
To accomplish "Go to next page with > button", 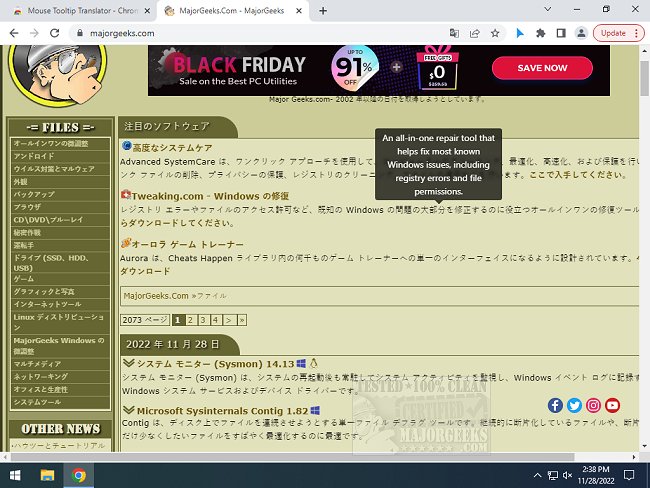I will (228, 320).
